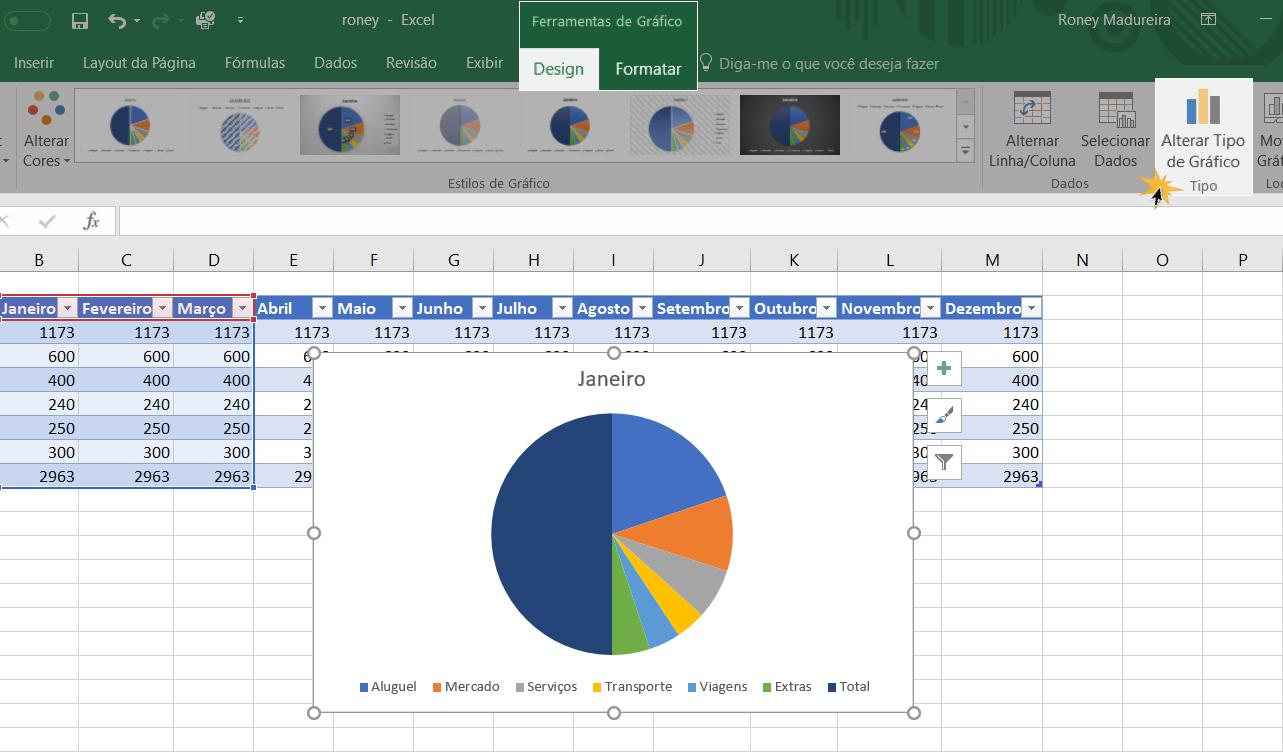Image resolution: width=1283 pixels, height=752 pixels.
Task: Click Alterar Tipo de Gráfico button
Action: 1203,131
